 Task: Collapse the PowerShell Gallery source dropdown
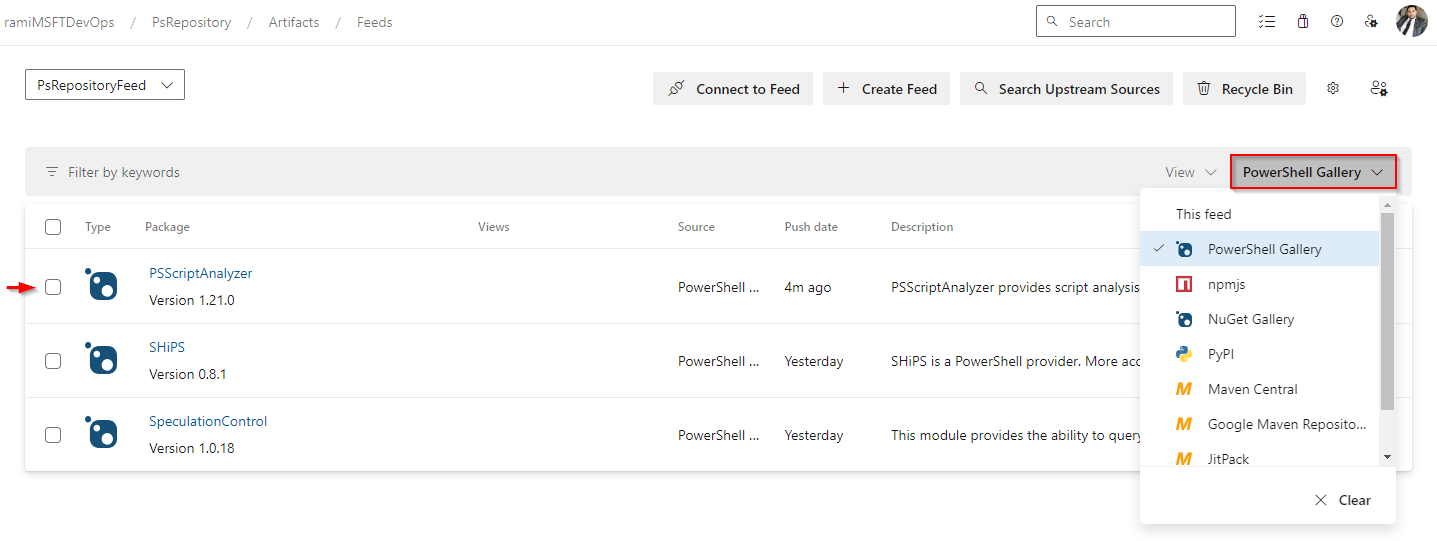pos(1313,172)
